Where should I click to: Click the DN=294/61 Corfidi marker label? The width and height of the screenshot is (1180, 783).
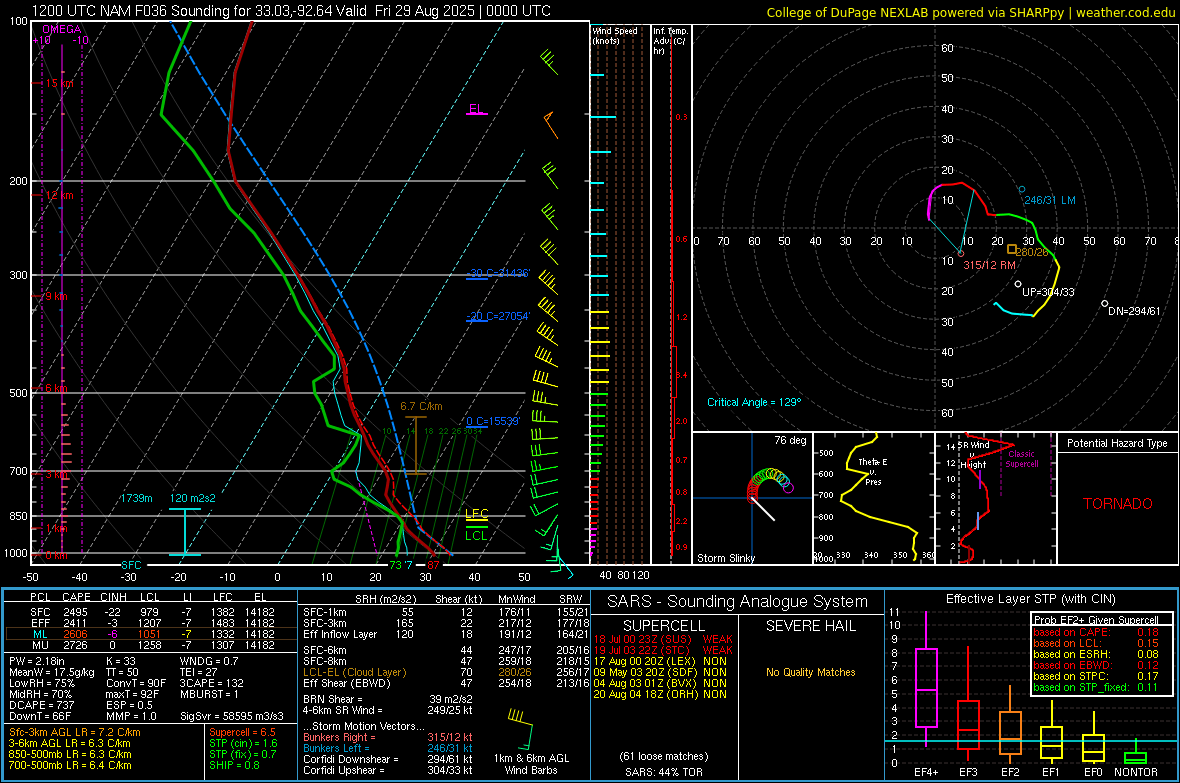1134,311
